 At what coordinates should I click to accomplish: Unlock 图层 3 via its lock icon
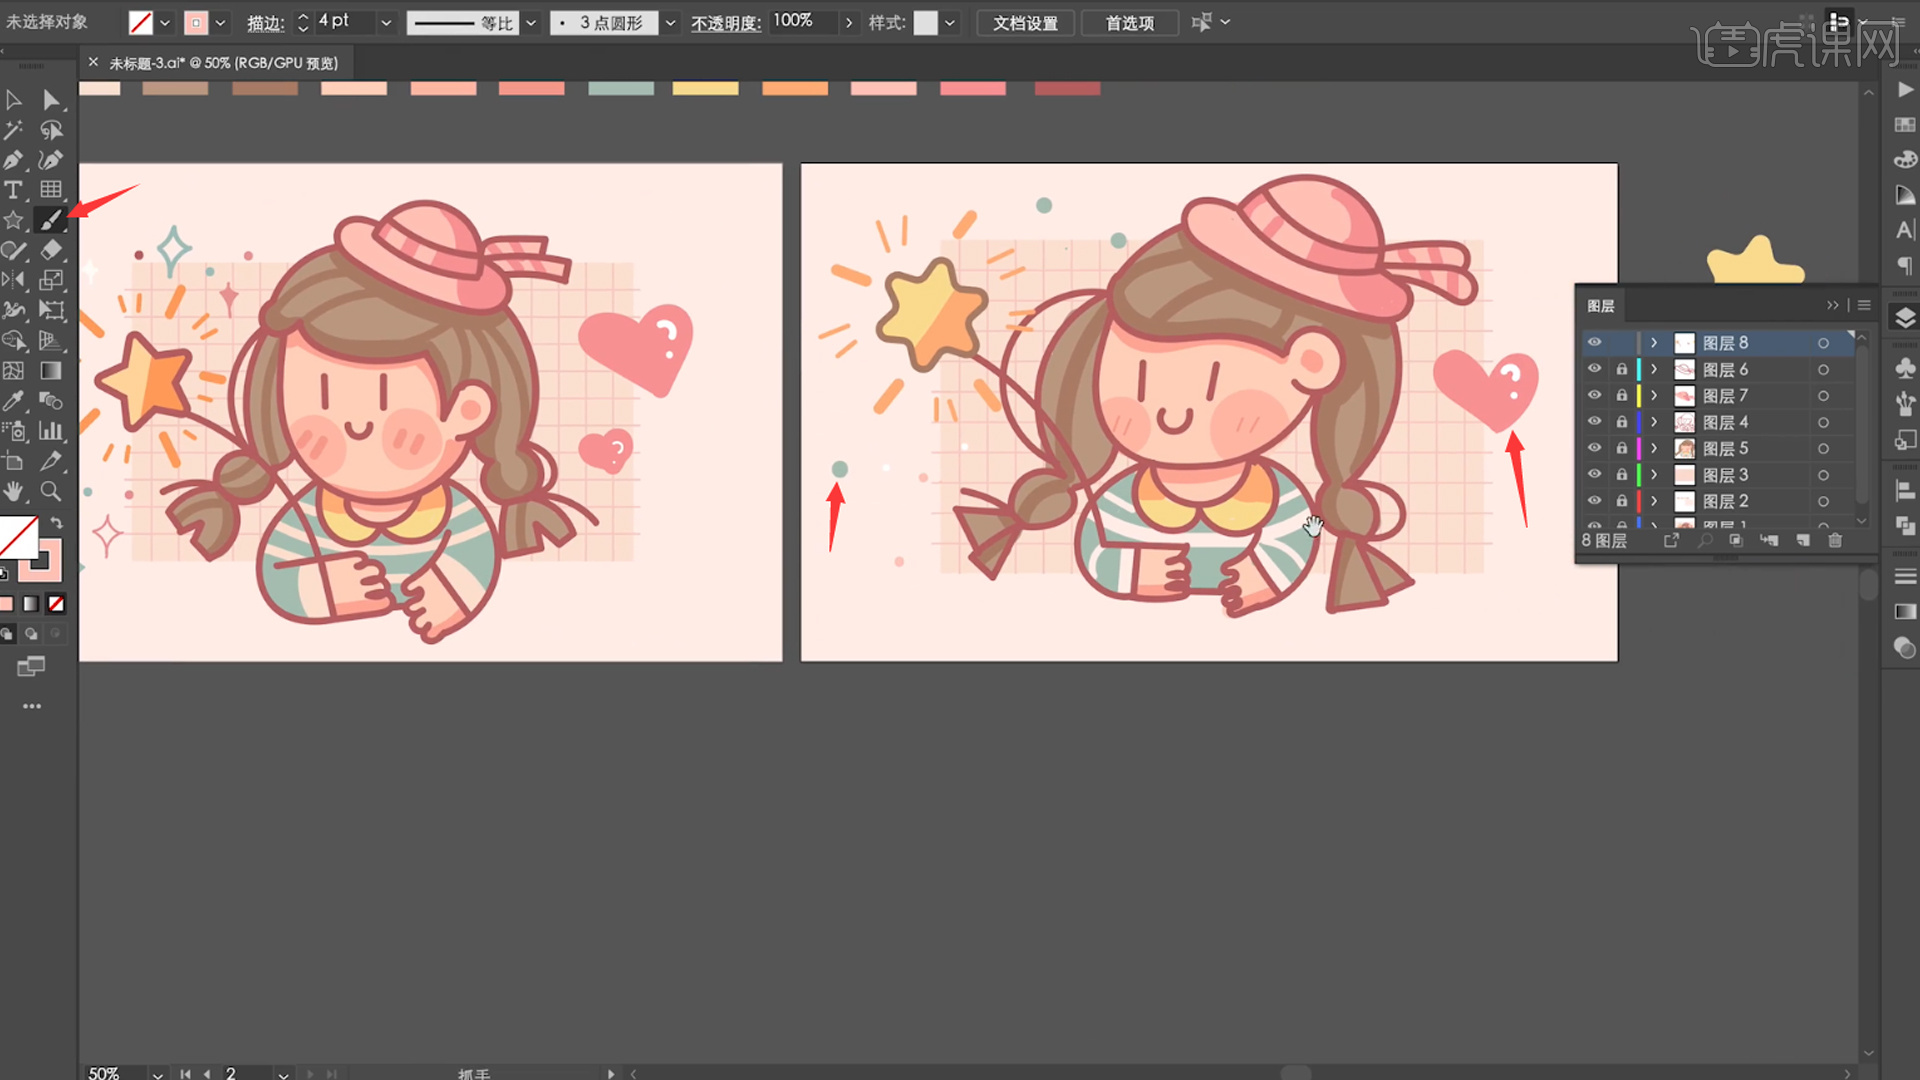click(1621, 475)
